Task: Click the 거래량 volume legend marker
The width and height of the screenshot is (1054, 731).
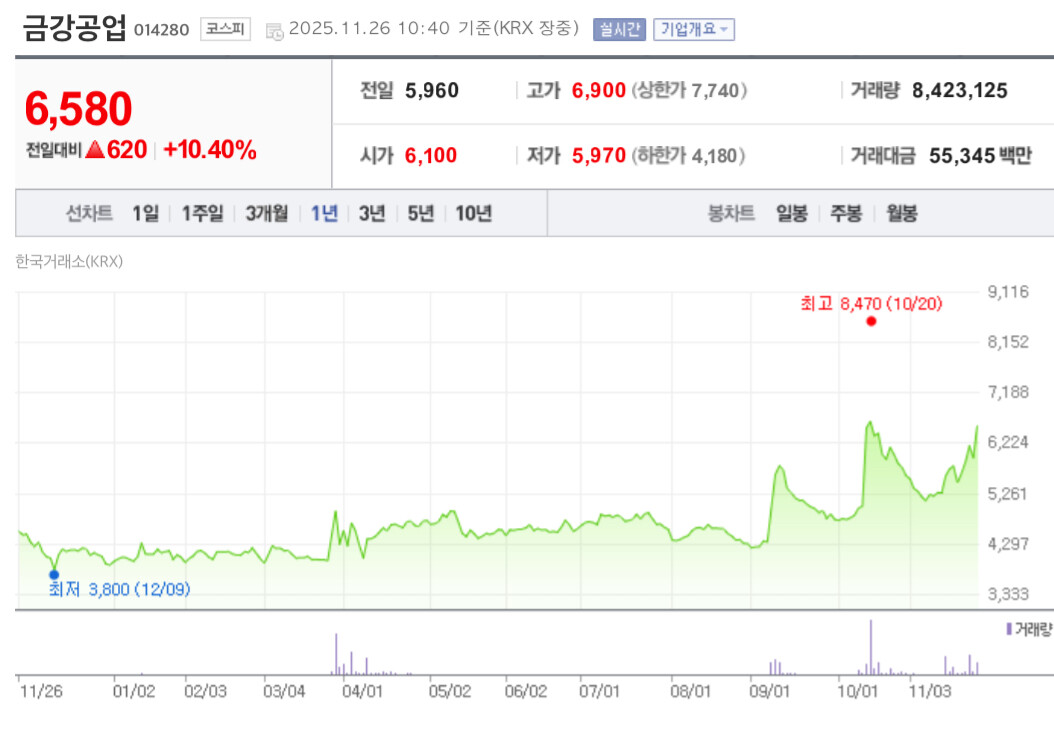Action: point(1009,629)
